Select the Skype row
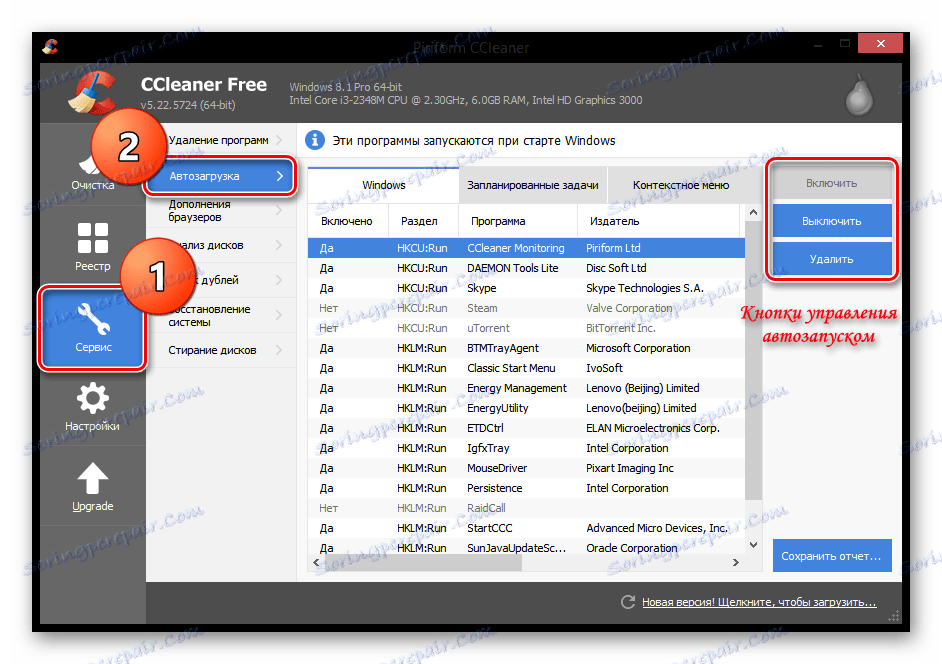The width and height of the screenshot is (942, 664). click(526, 288)
